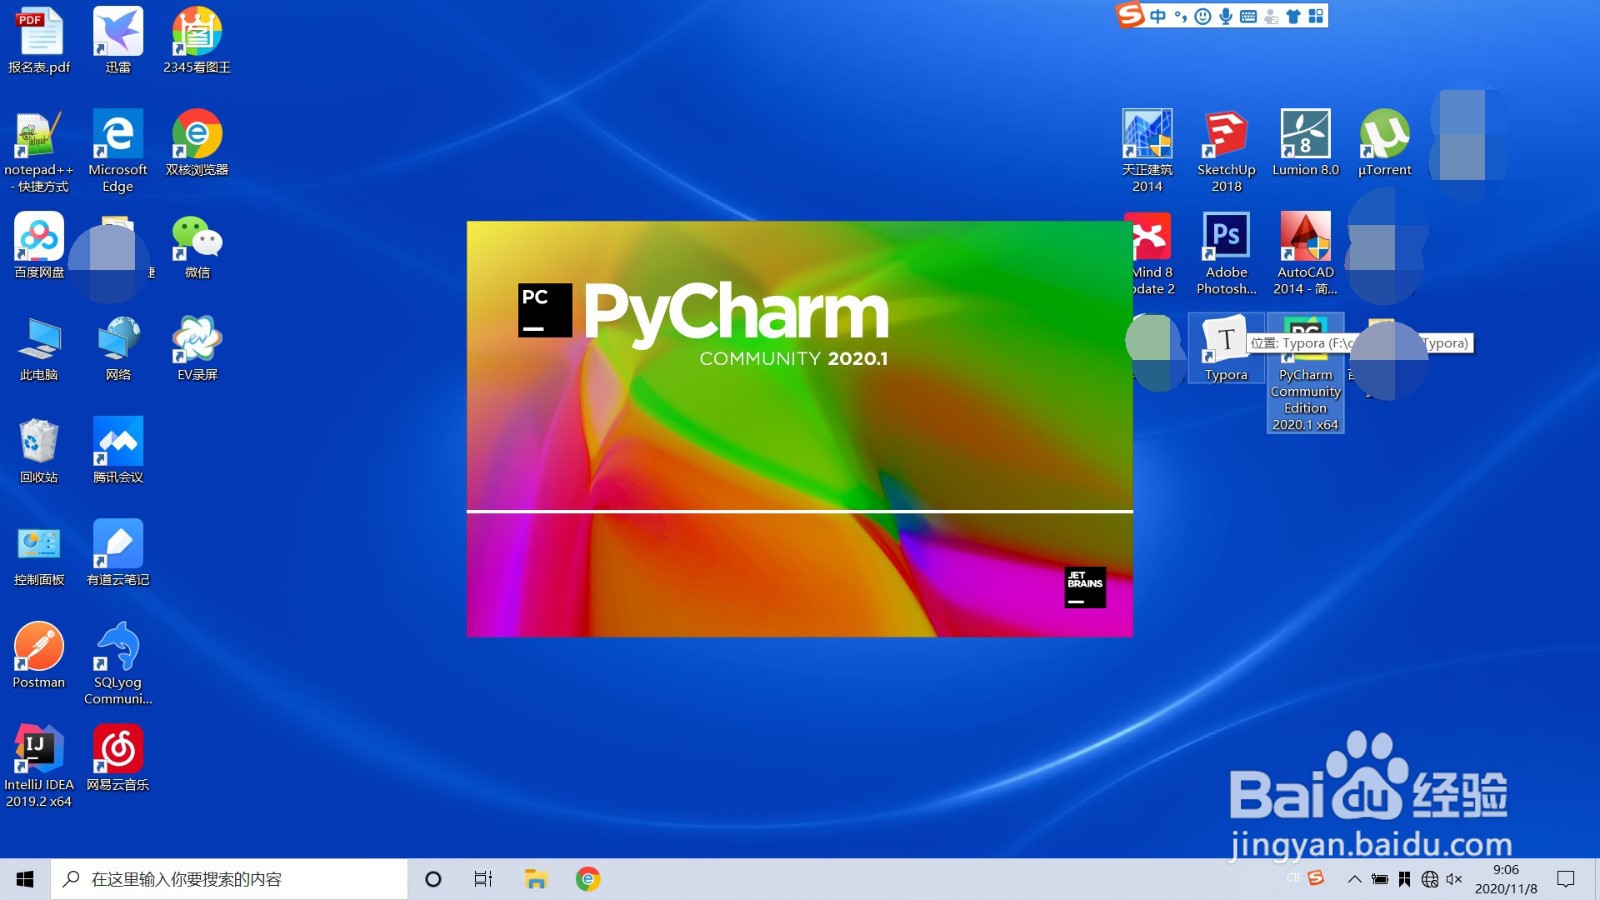Open the battery status tray icon

(1380, 879)
